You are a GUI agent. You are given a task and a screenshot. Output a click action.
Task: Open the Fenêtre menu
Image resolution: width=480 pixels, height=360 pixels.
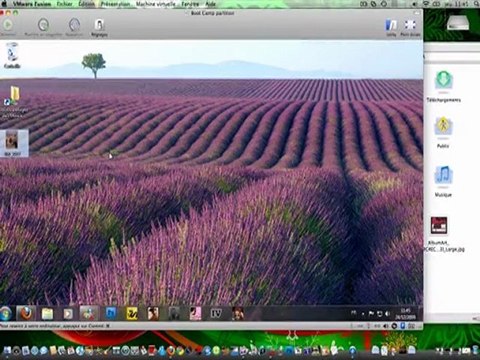click(190, 4)
